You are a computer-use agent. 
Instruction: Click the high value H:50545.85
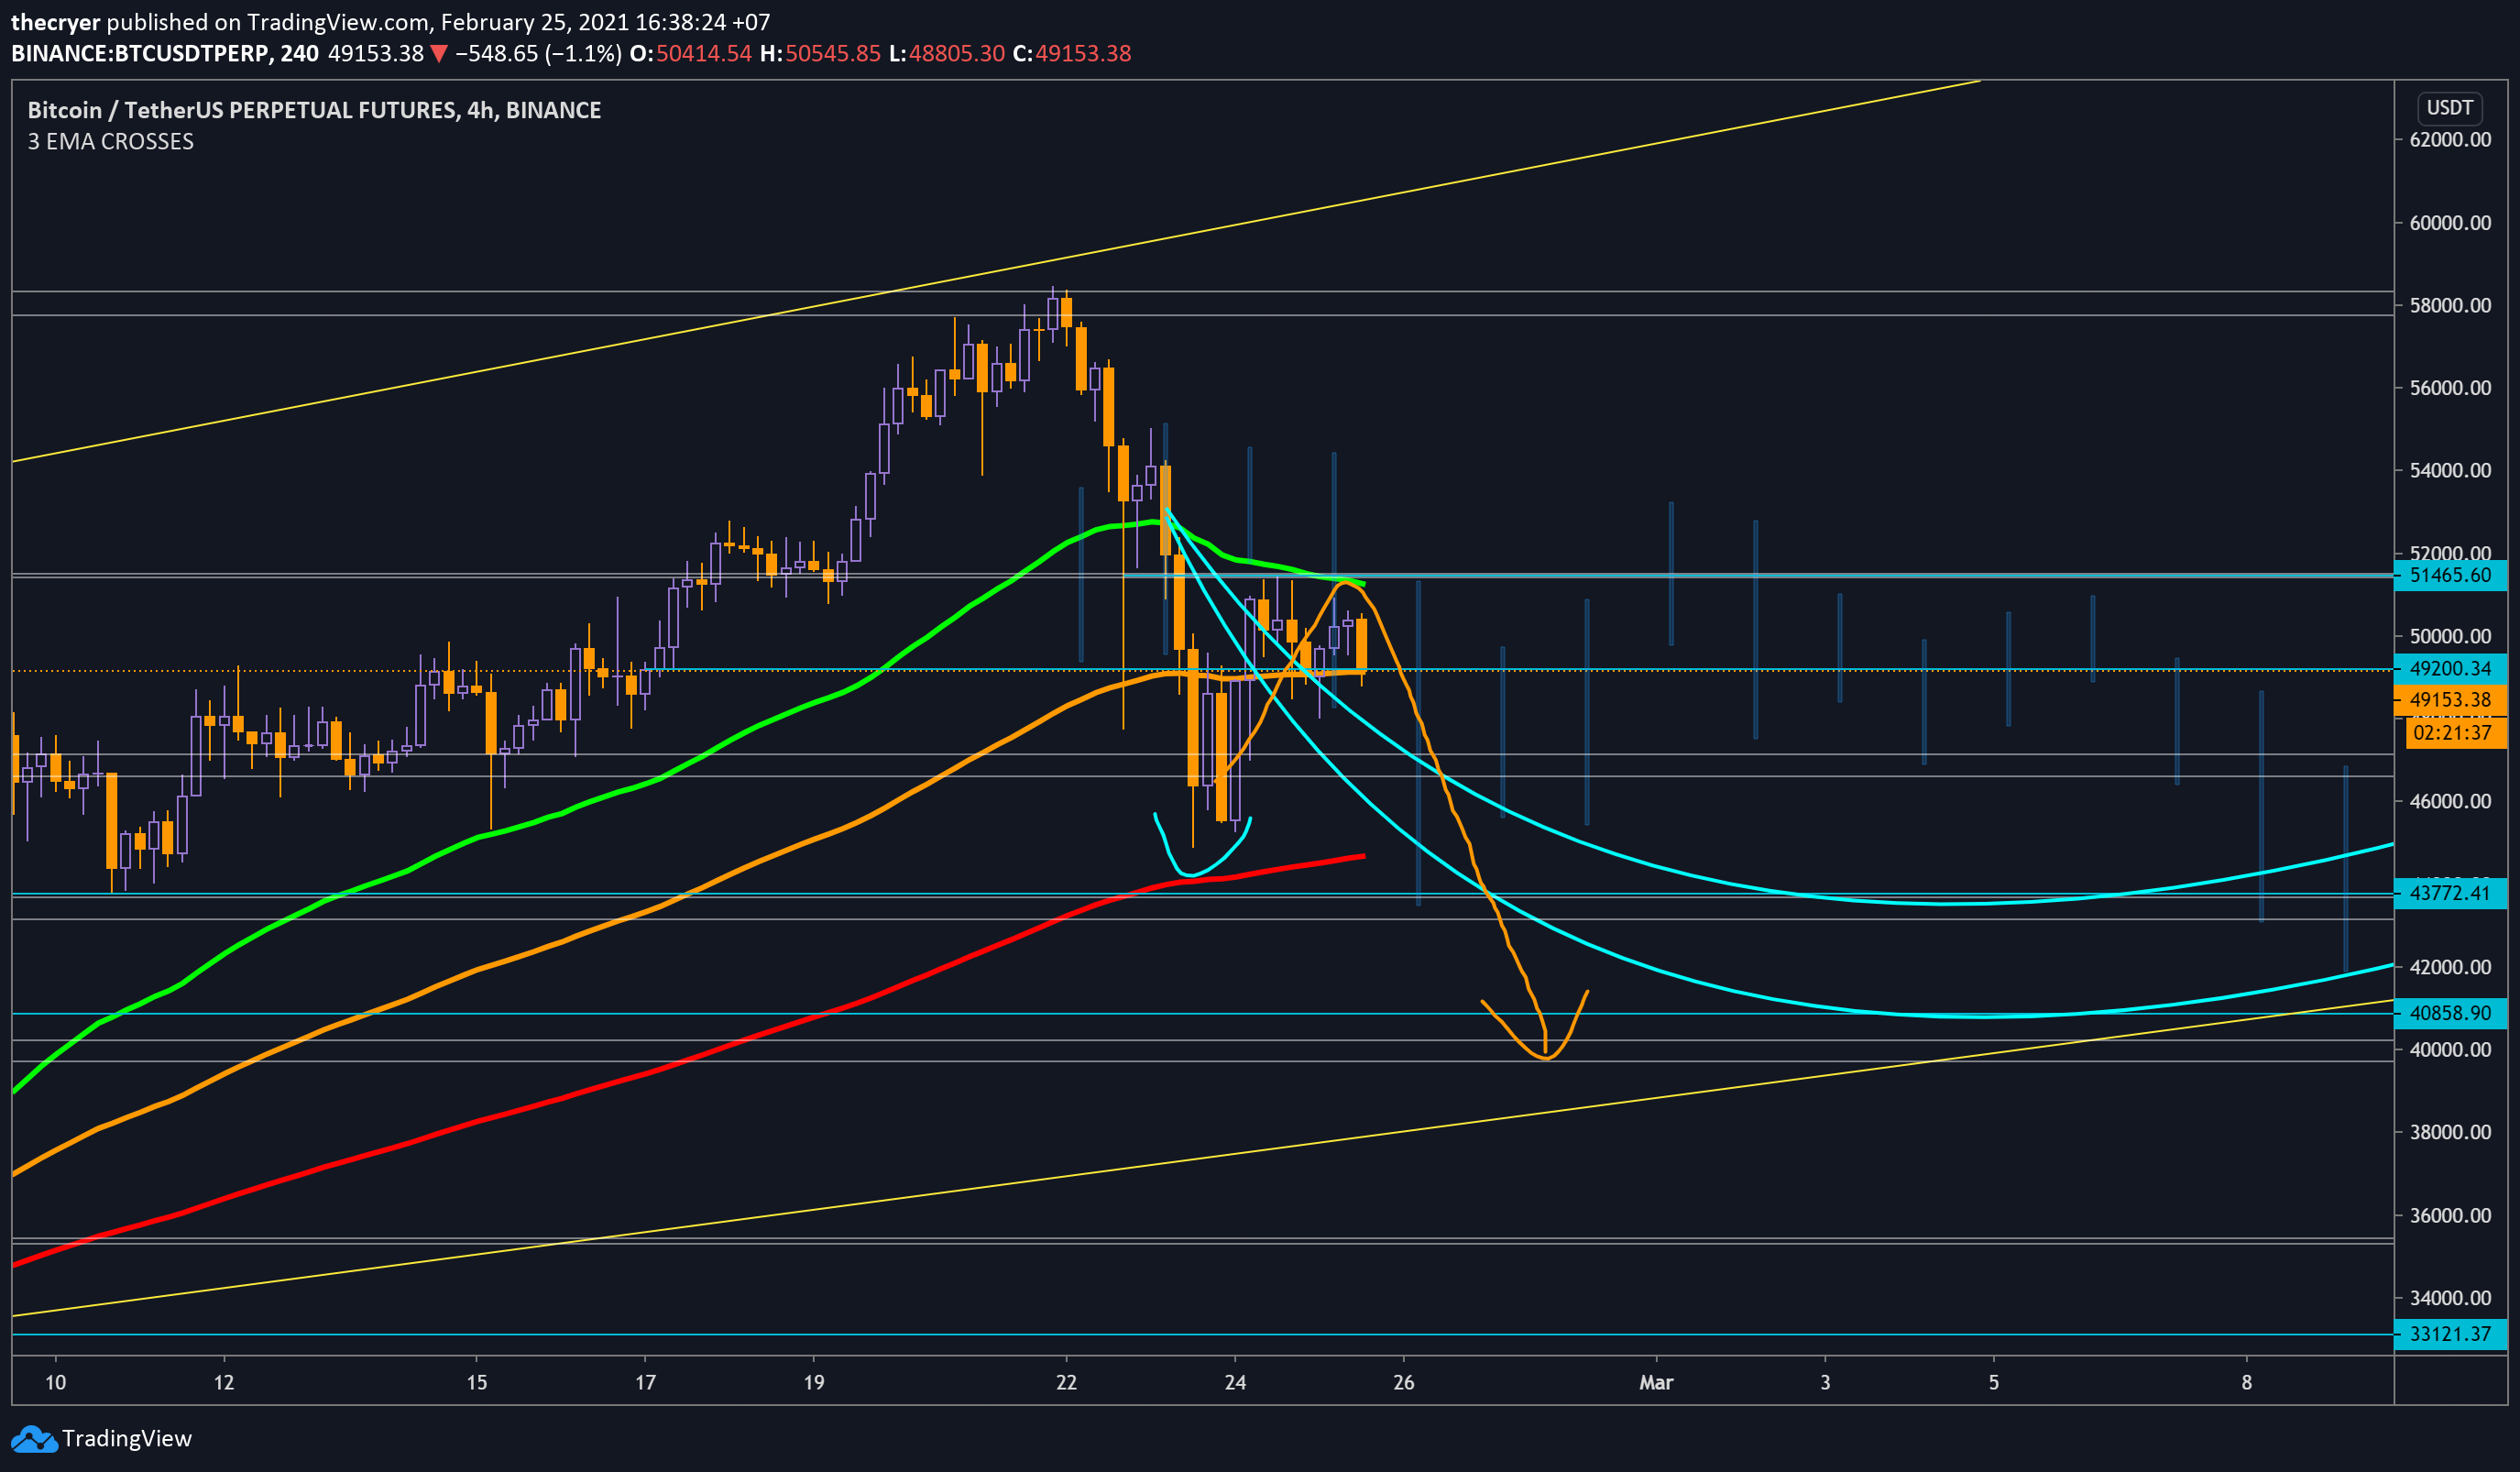[820, 53]
